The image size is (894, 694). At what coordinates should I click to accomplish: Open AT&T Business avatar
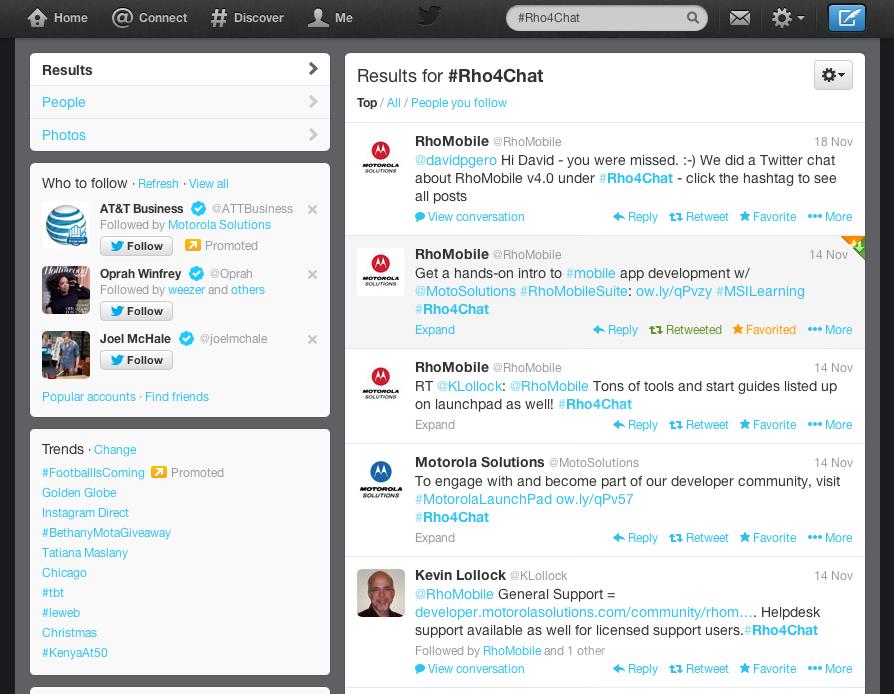pos(66,225)
